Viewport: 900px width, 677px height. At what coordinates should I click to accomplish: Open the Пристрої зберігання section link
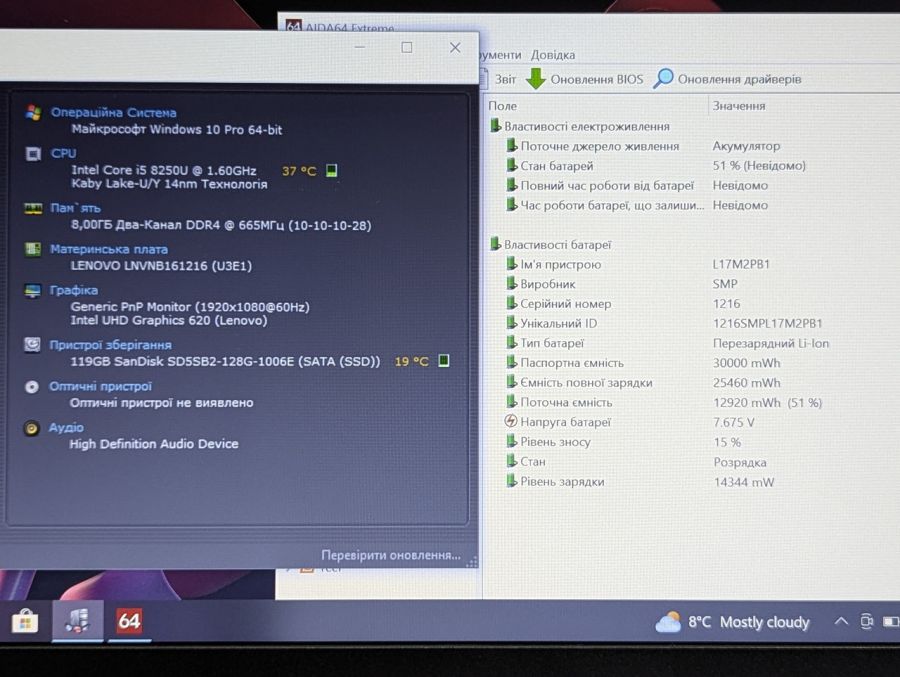pyautogui.click(x=110, y=345)
